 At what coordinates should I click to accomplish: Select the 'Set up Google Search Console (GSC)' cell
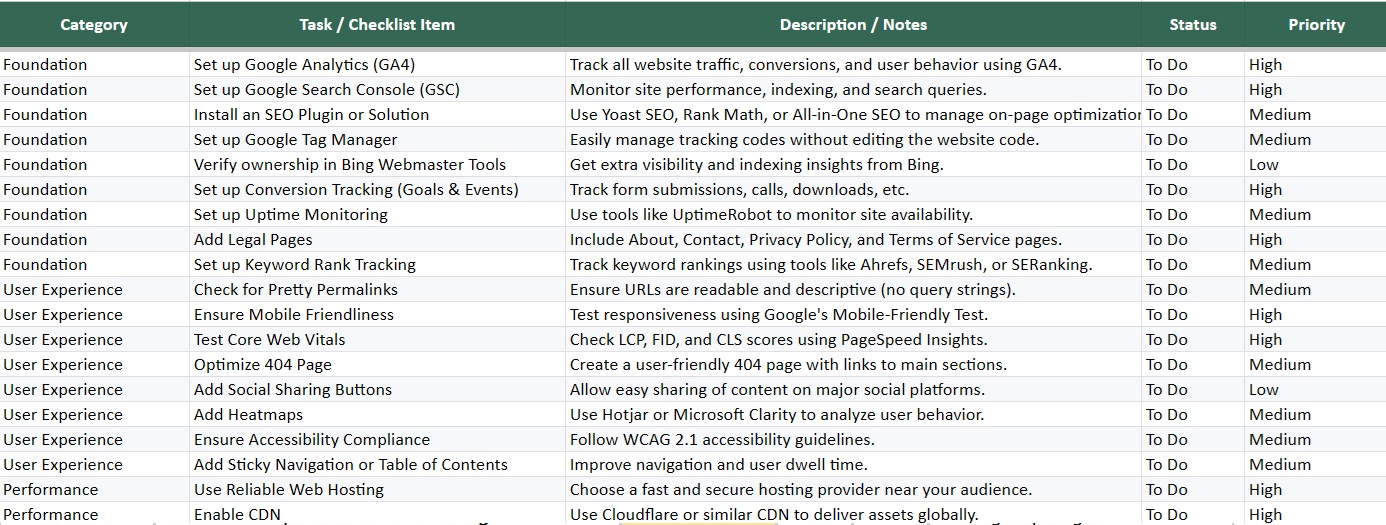pos(326,90)
